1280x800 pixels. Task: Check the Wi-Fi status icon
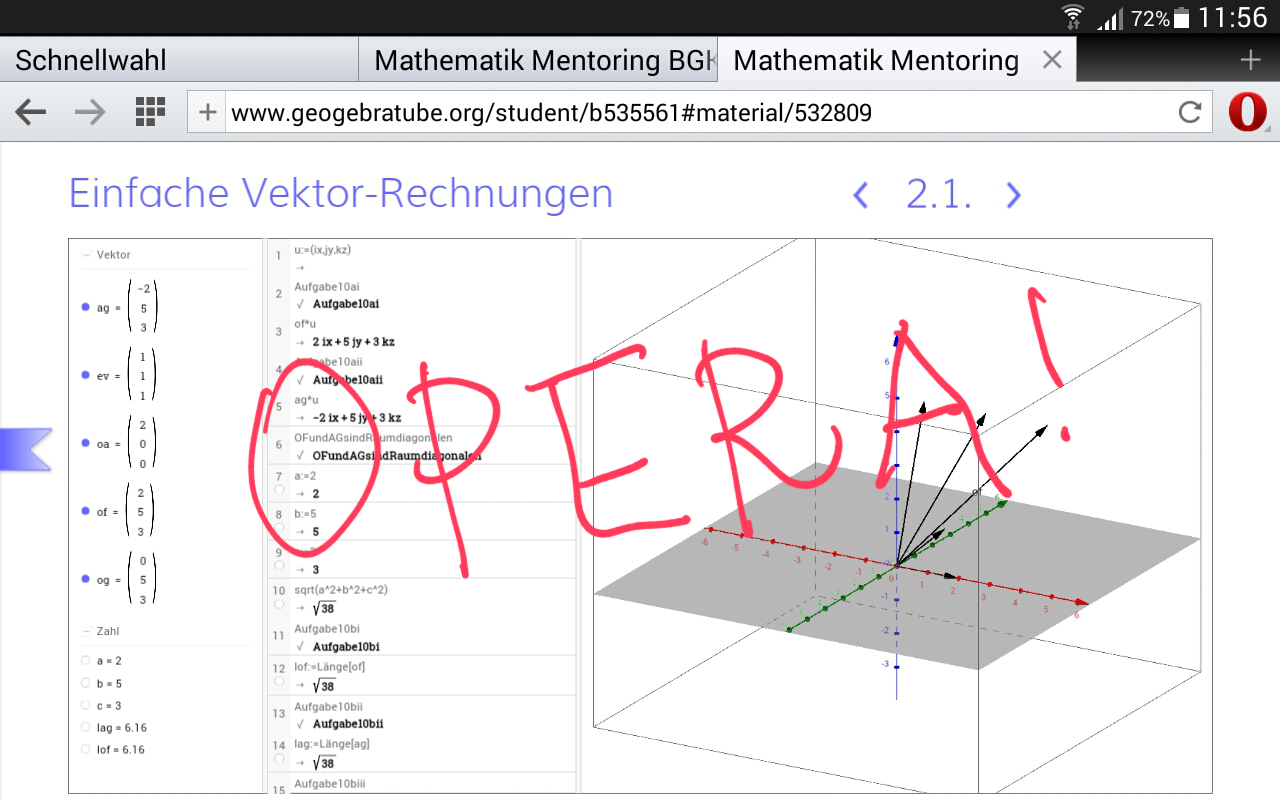coord(1074,17)
